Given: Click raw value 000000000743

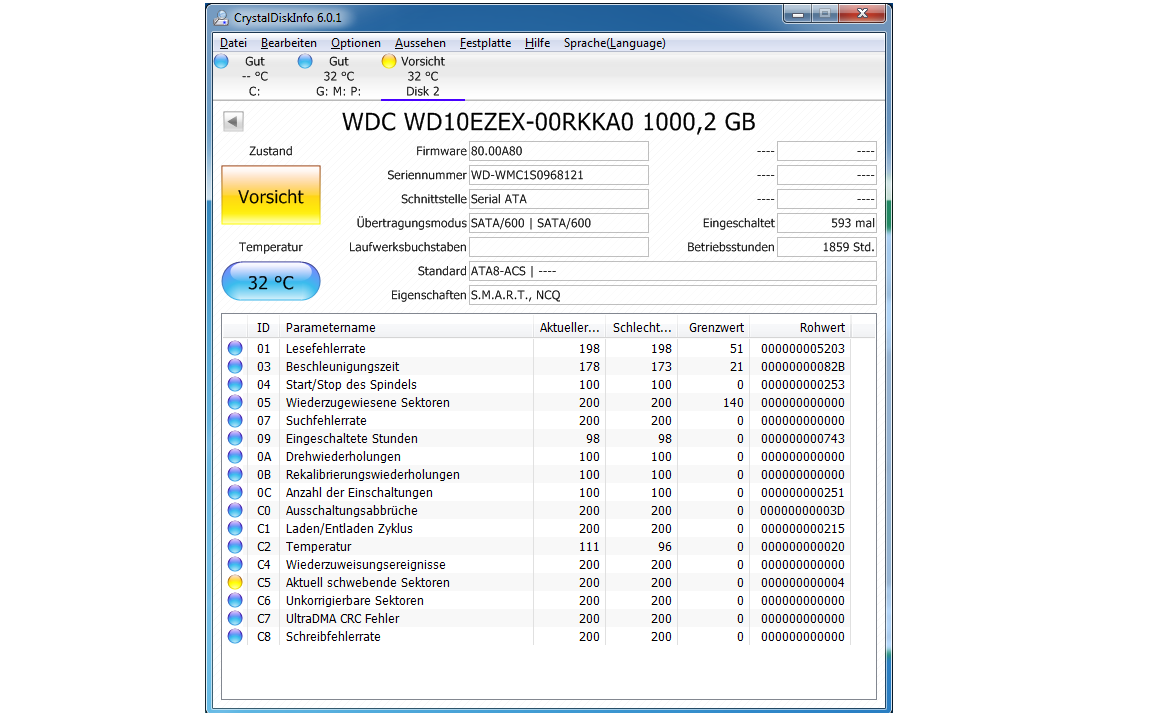Looking at the screenshot, I should tap(802, 439).
